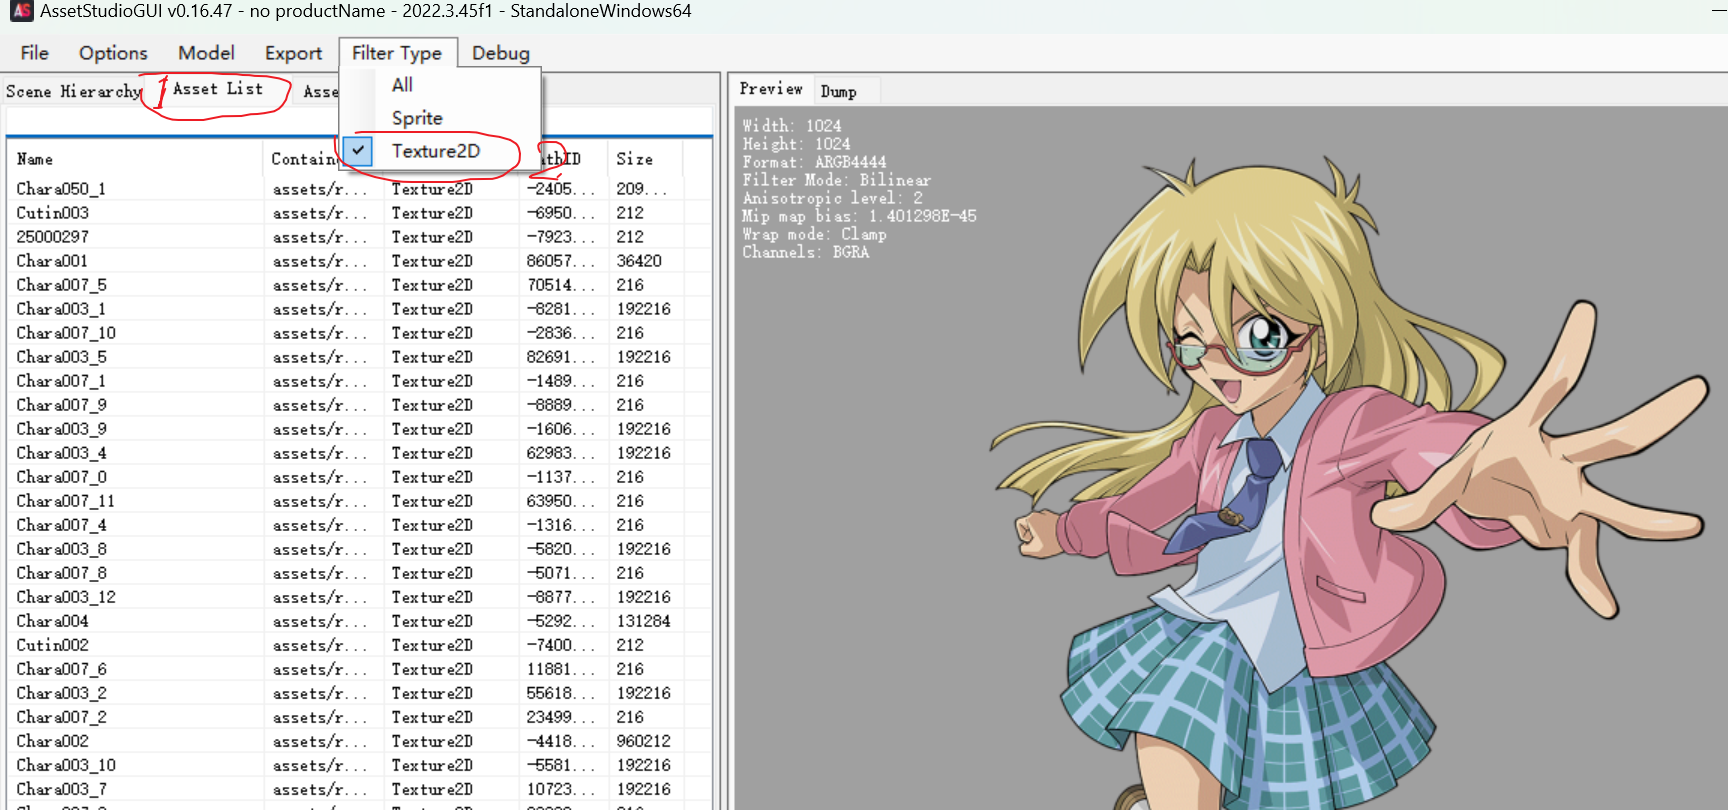Open the Model menu
1728x810 pixels.
pos(206,53)
